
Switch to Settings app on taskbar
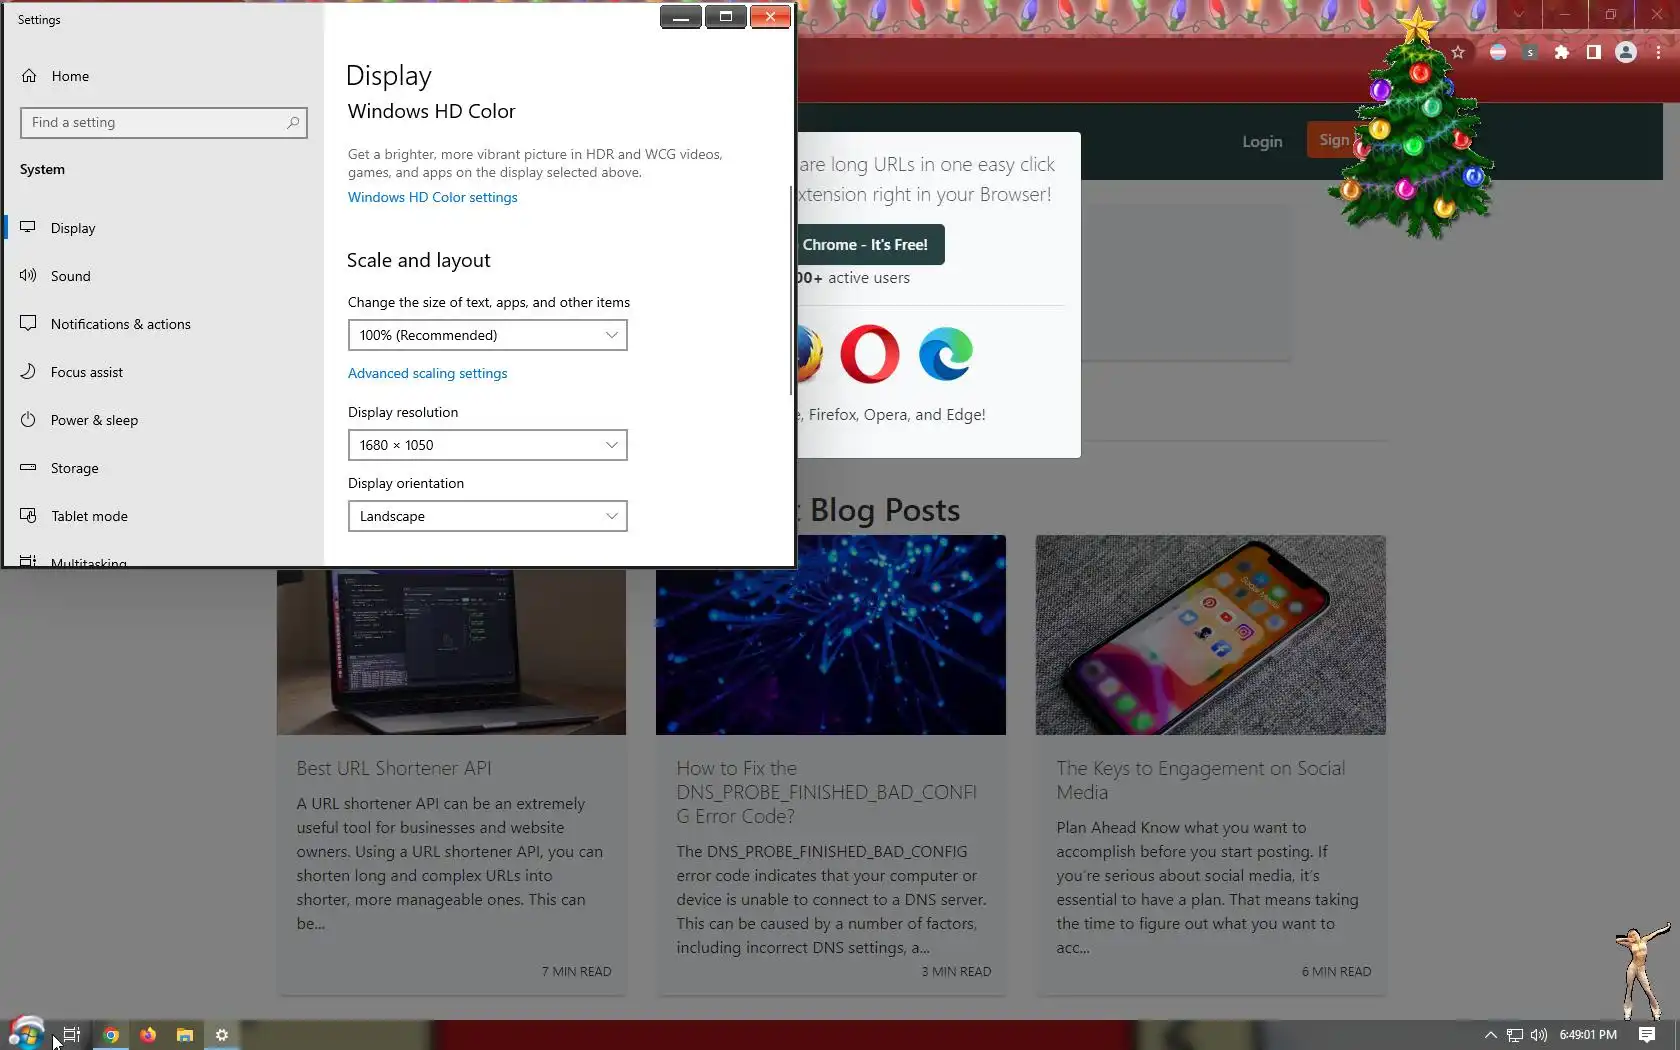222,1035
